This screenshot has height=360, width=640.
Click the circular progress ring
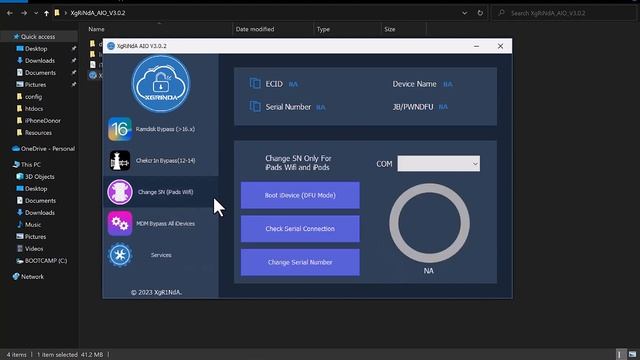click(x=429, y=223)
